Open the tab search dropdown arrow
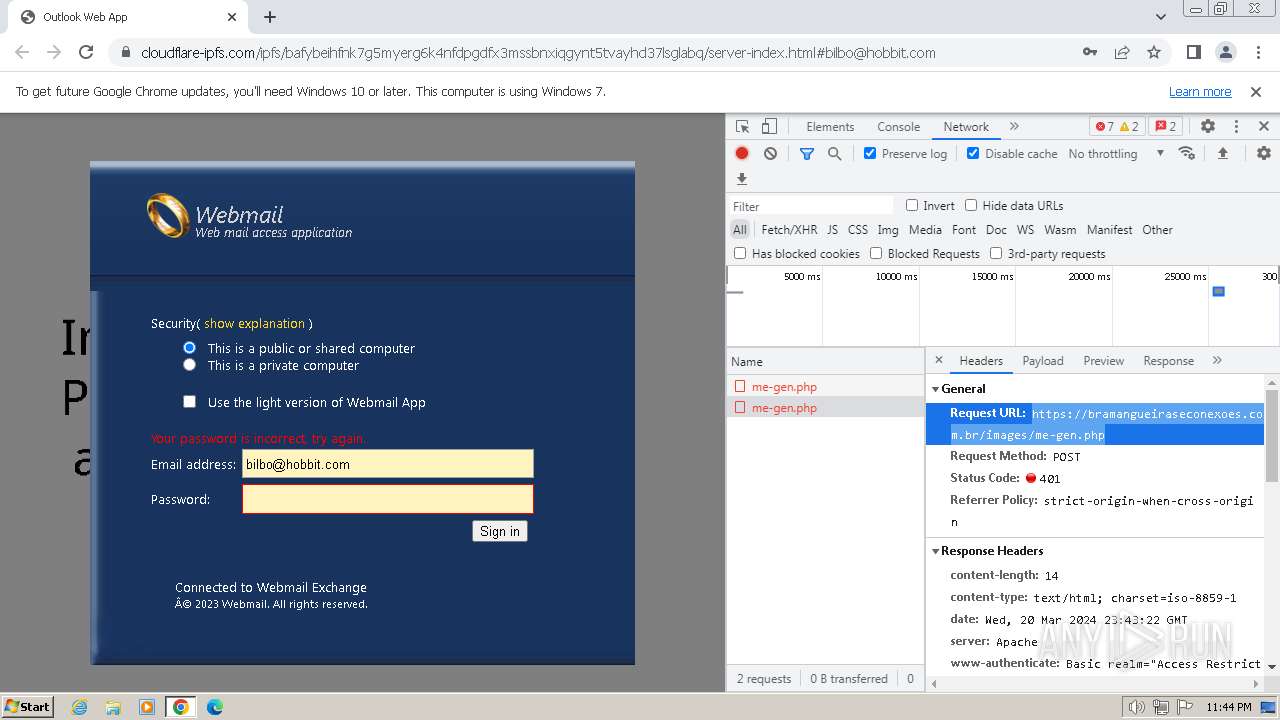The height and width of the screenshot is (720, 1280). [1160, 17]
